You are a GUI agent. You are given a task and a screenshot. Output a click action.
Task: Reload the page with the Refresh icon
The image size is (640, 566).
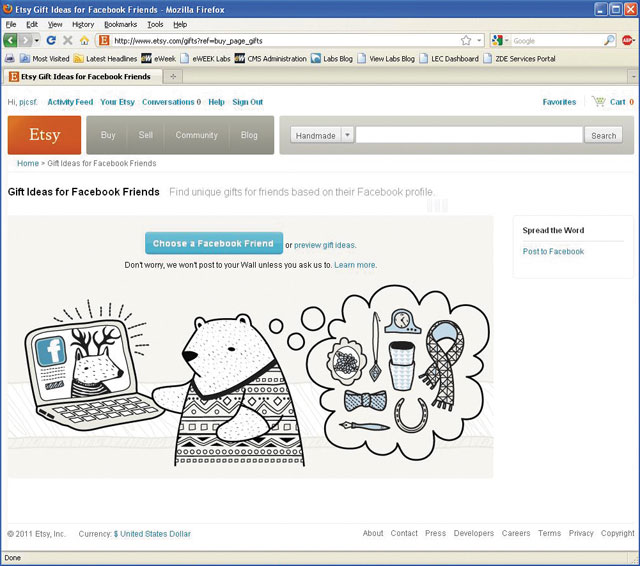pos(51,40)
